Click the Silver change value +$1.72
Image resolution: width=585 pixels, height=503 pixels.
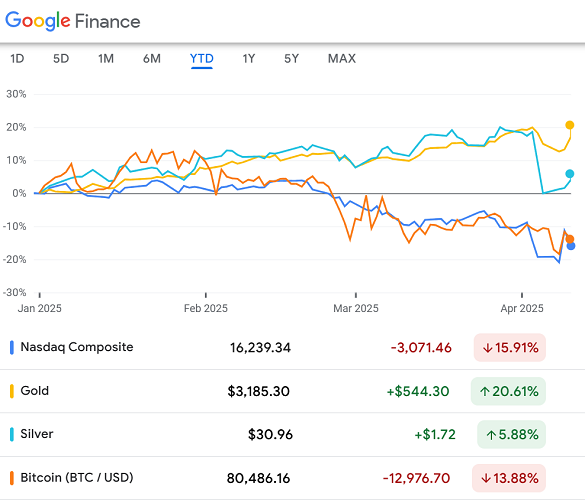pyautogui.click(x=435, y=435)
